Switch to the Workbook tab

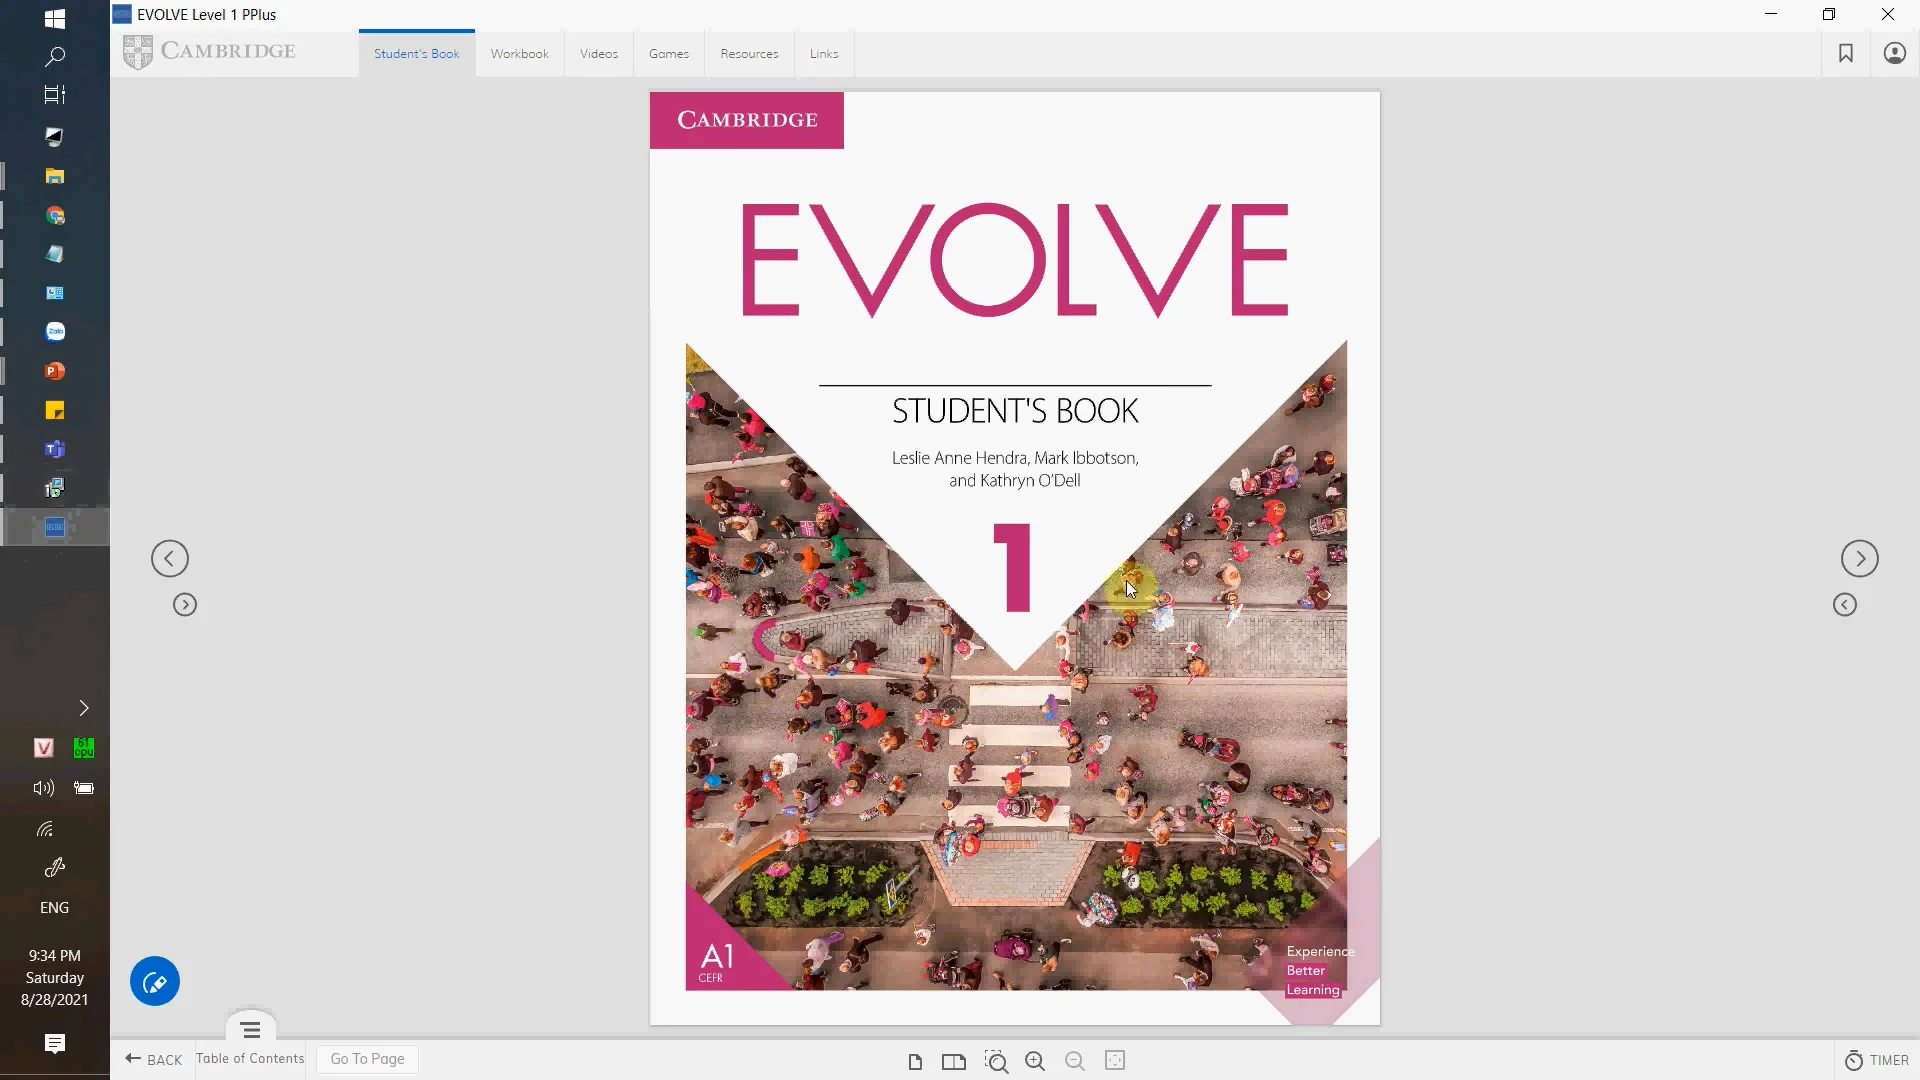tap(519, 53)
